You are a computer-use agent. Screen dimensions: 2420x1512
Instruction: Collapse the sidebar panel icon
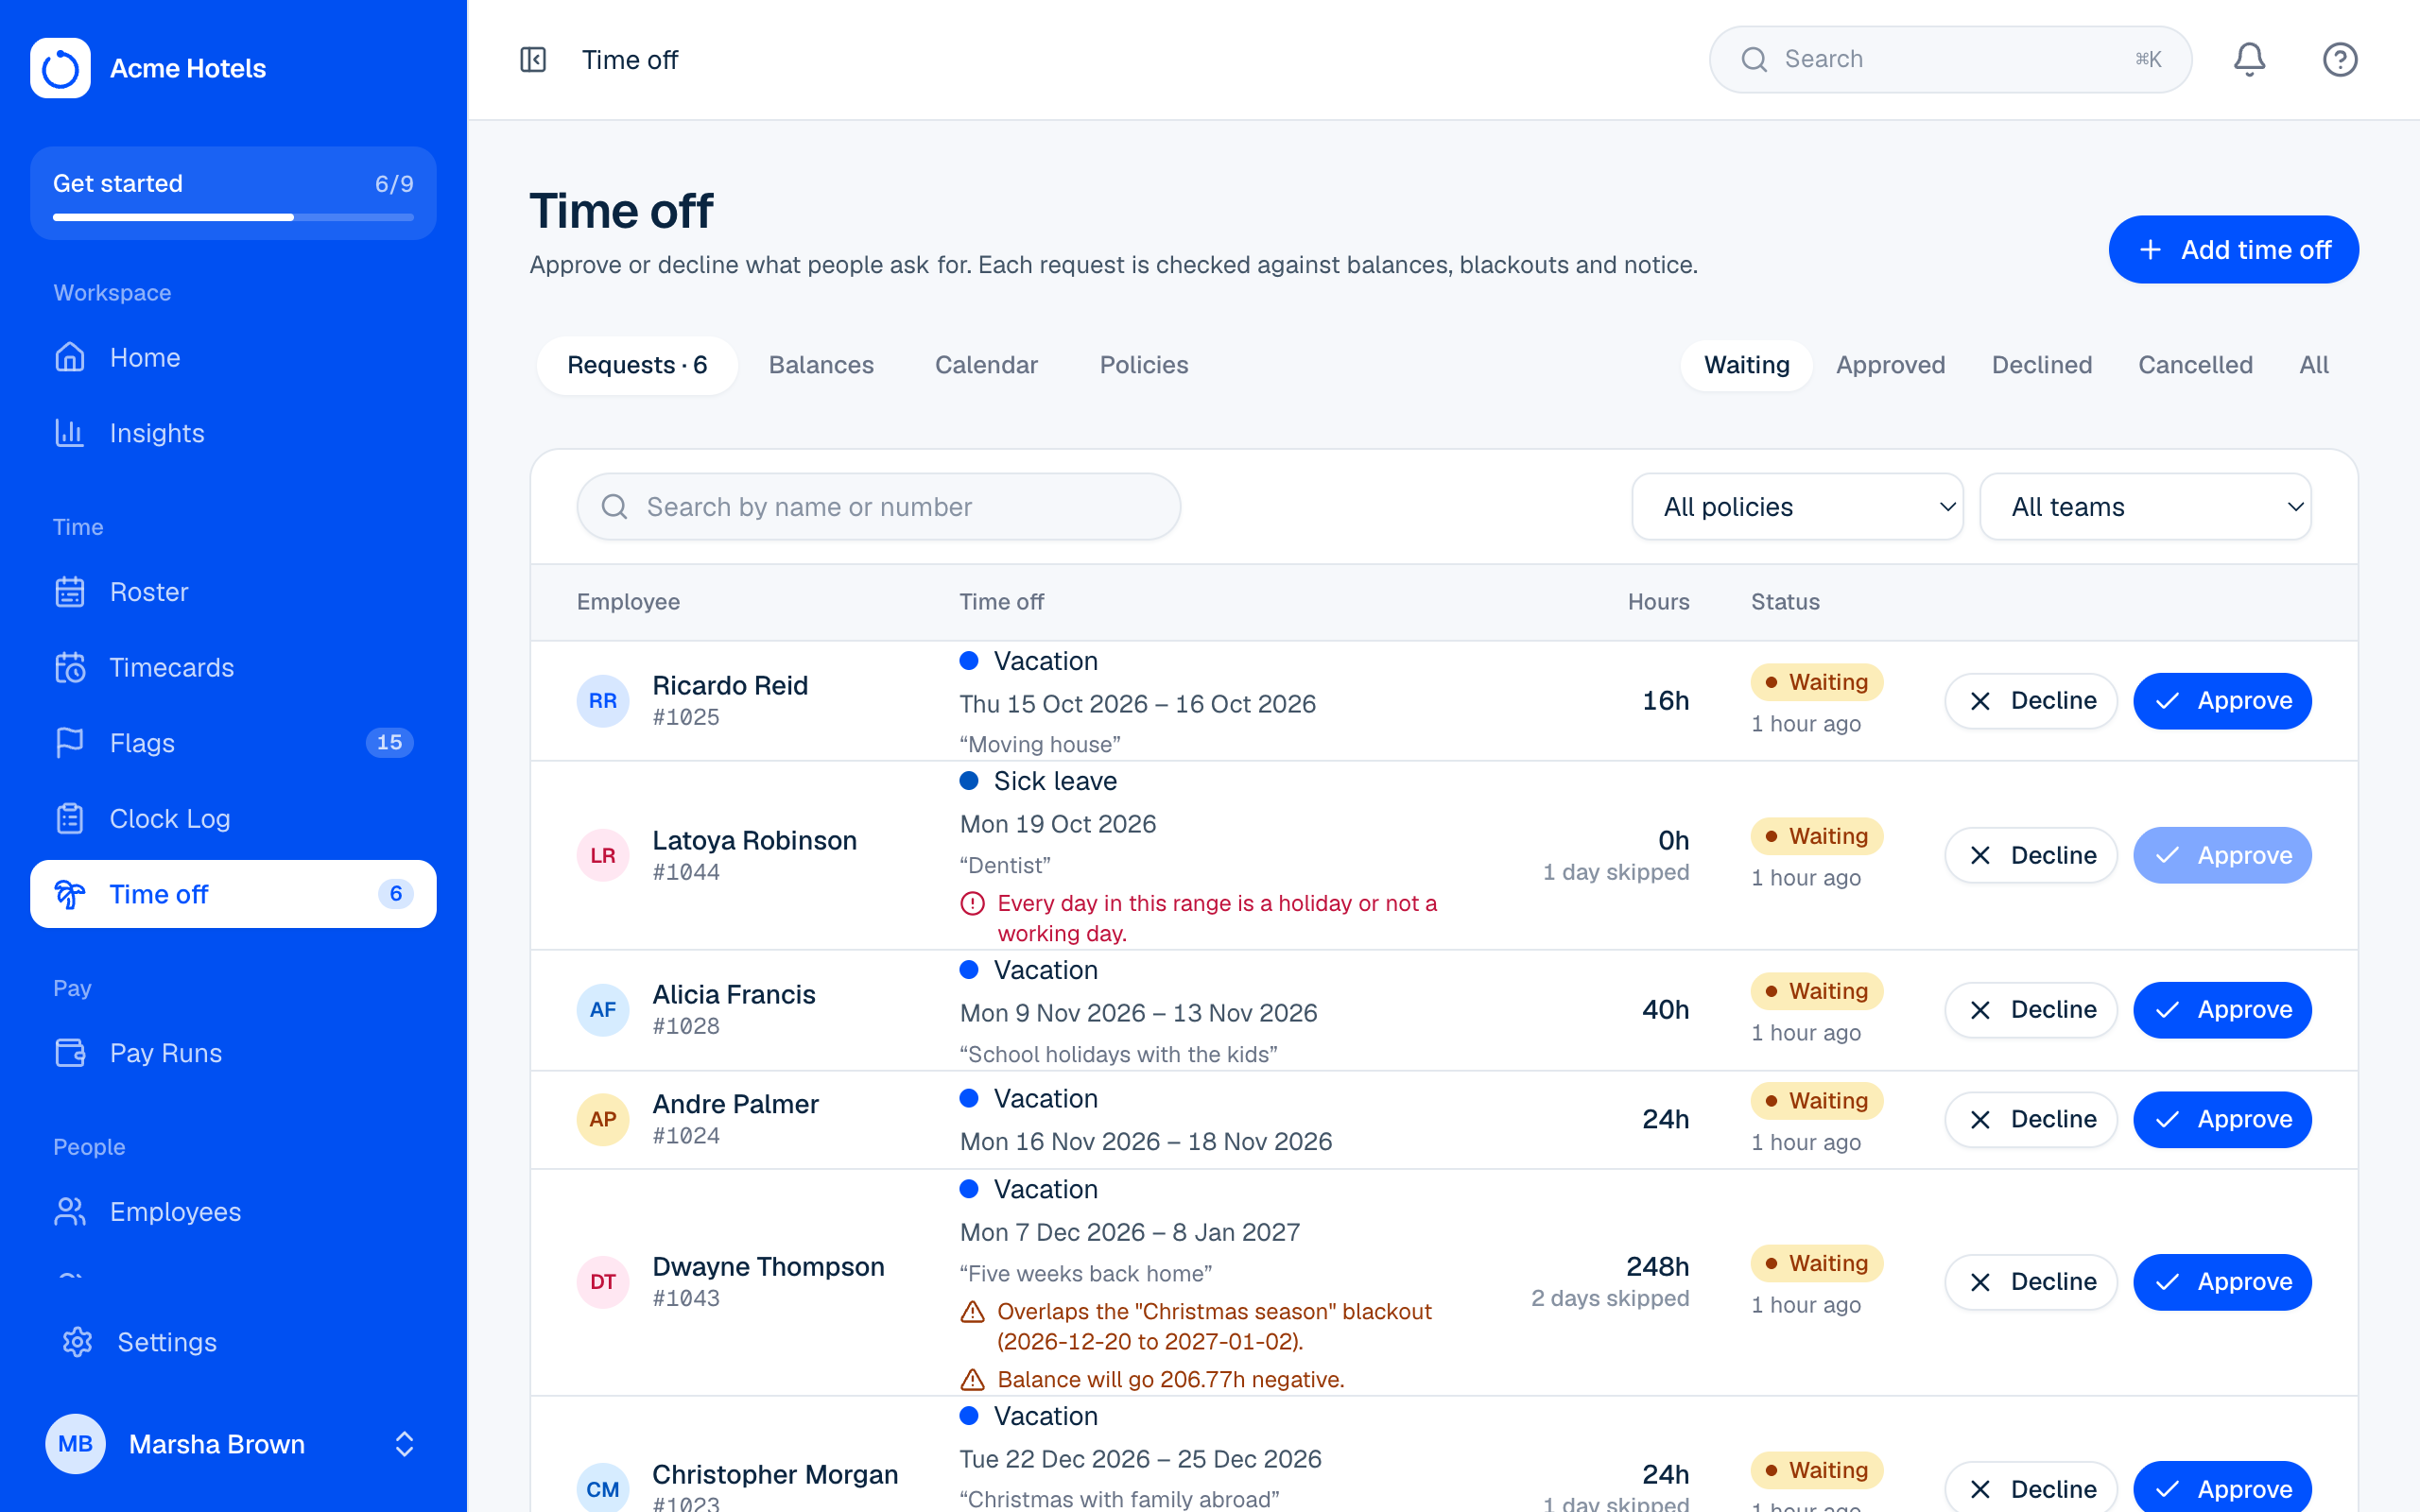click(x=533, y=60)
